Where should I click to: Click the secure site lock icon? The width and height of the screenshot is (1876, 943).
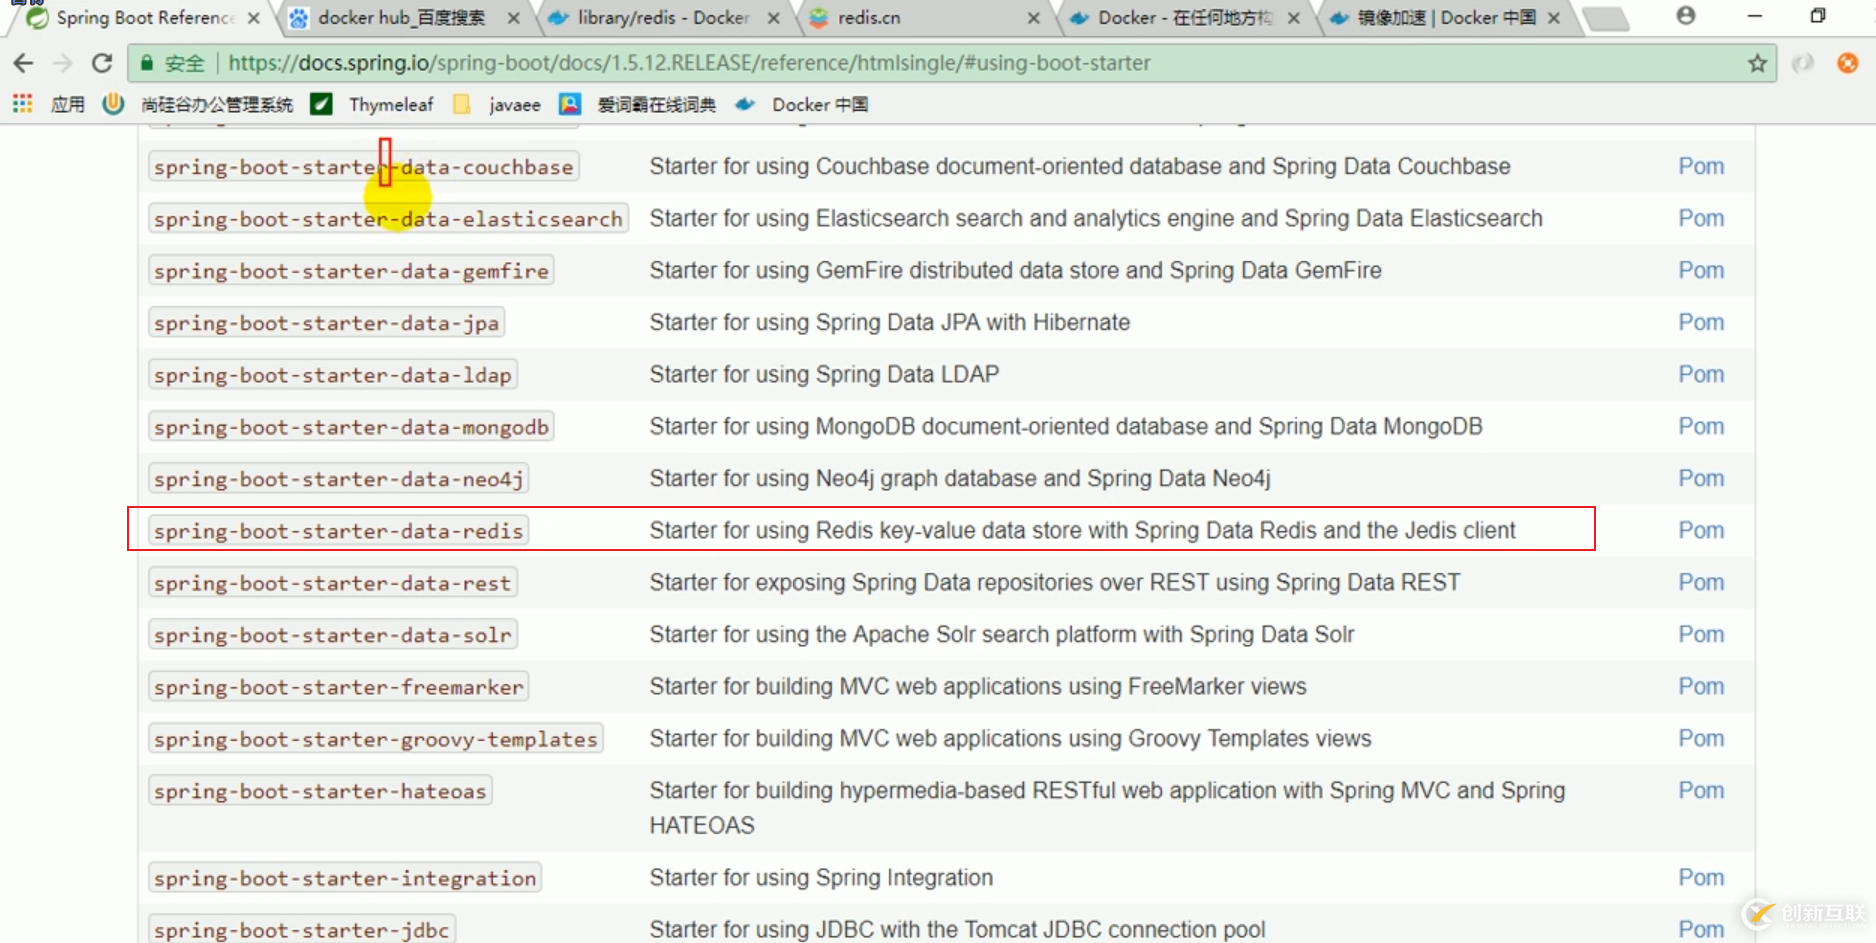click(147, 63)
